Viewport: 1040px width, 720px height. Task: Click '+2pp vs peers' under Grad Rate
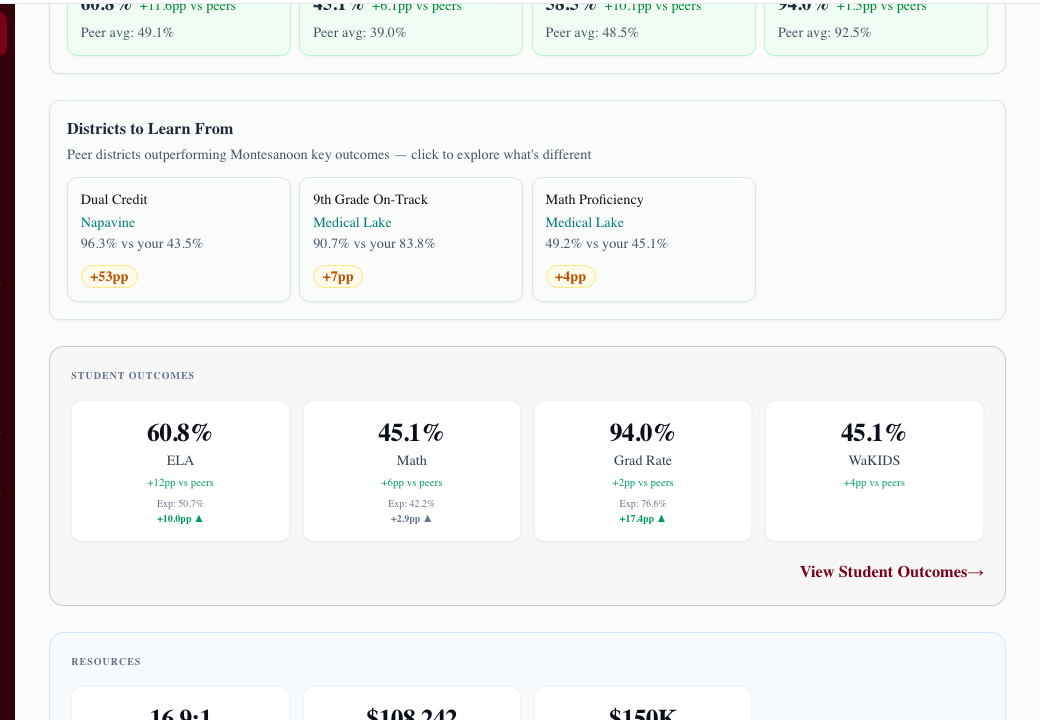click(643, 483)
